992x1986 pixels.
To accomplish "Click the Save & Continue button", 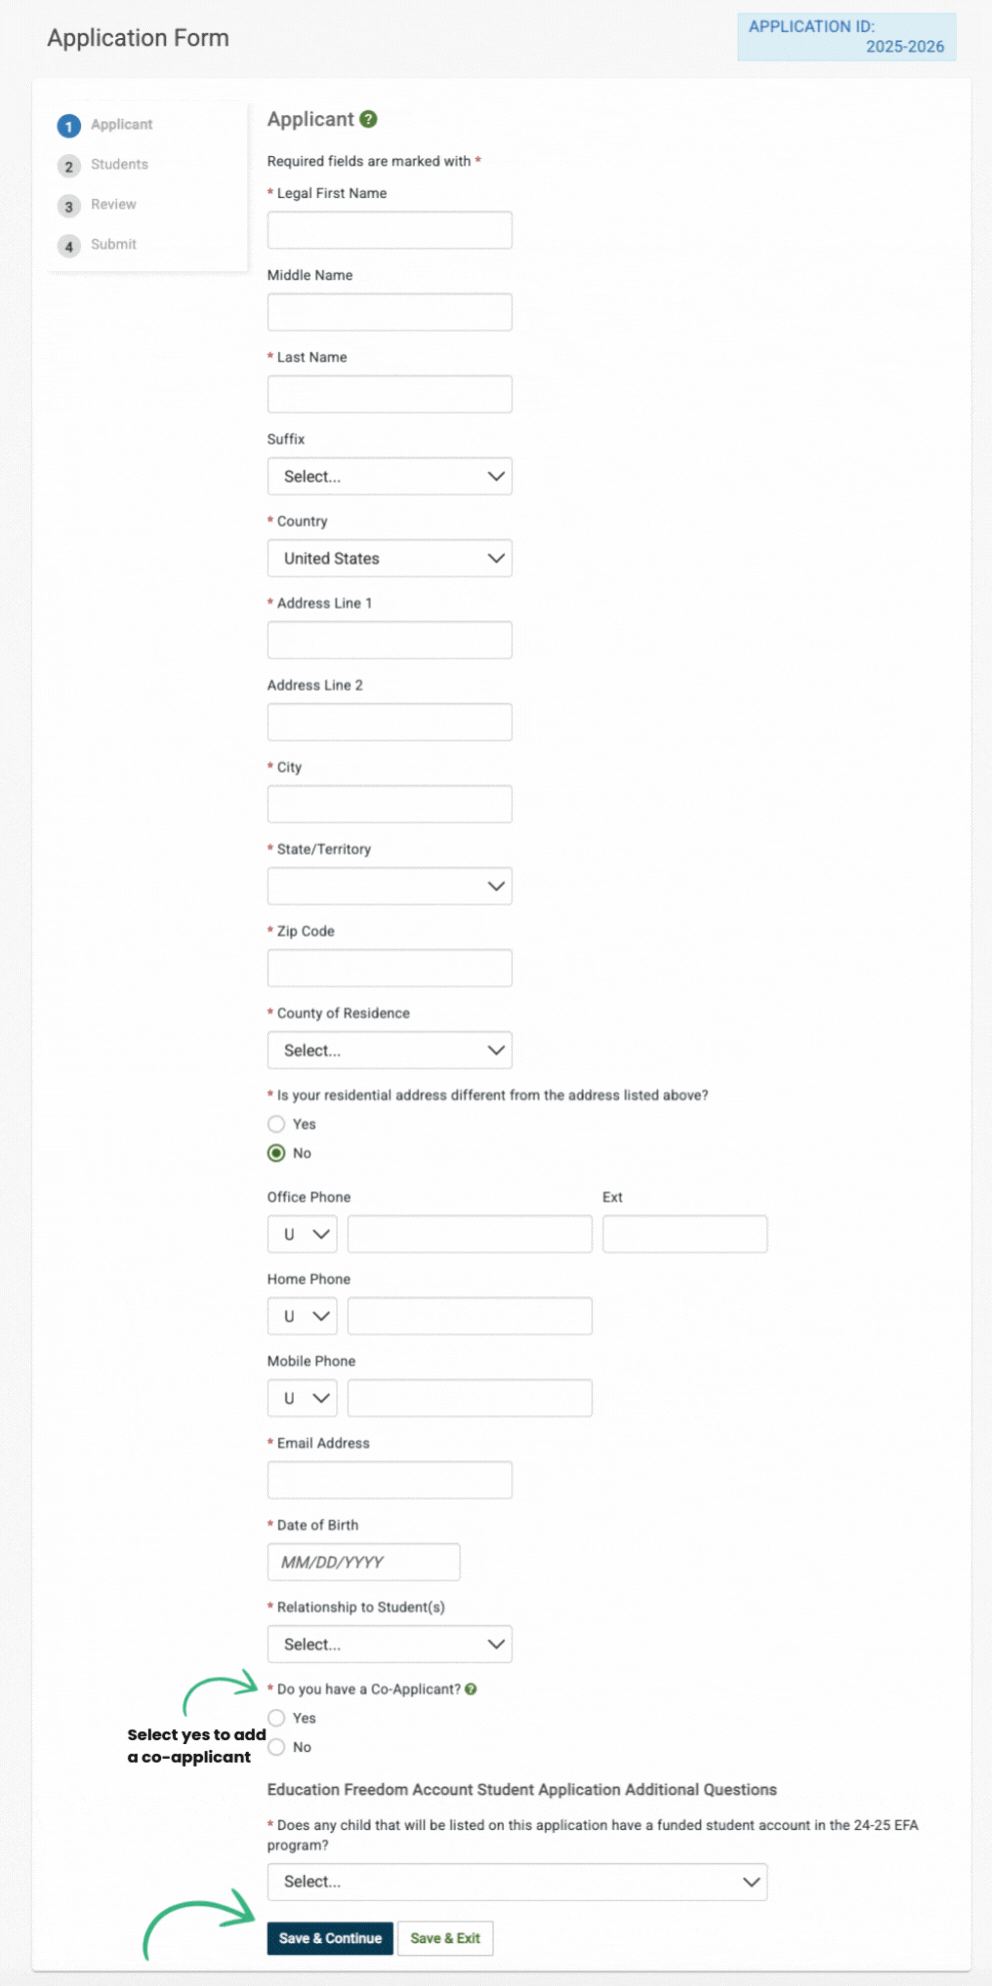I will pos(330,1938).
